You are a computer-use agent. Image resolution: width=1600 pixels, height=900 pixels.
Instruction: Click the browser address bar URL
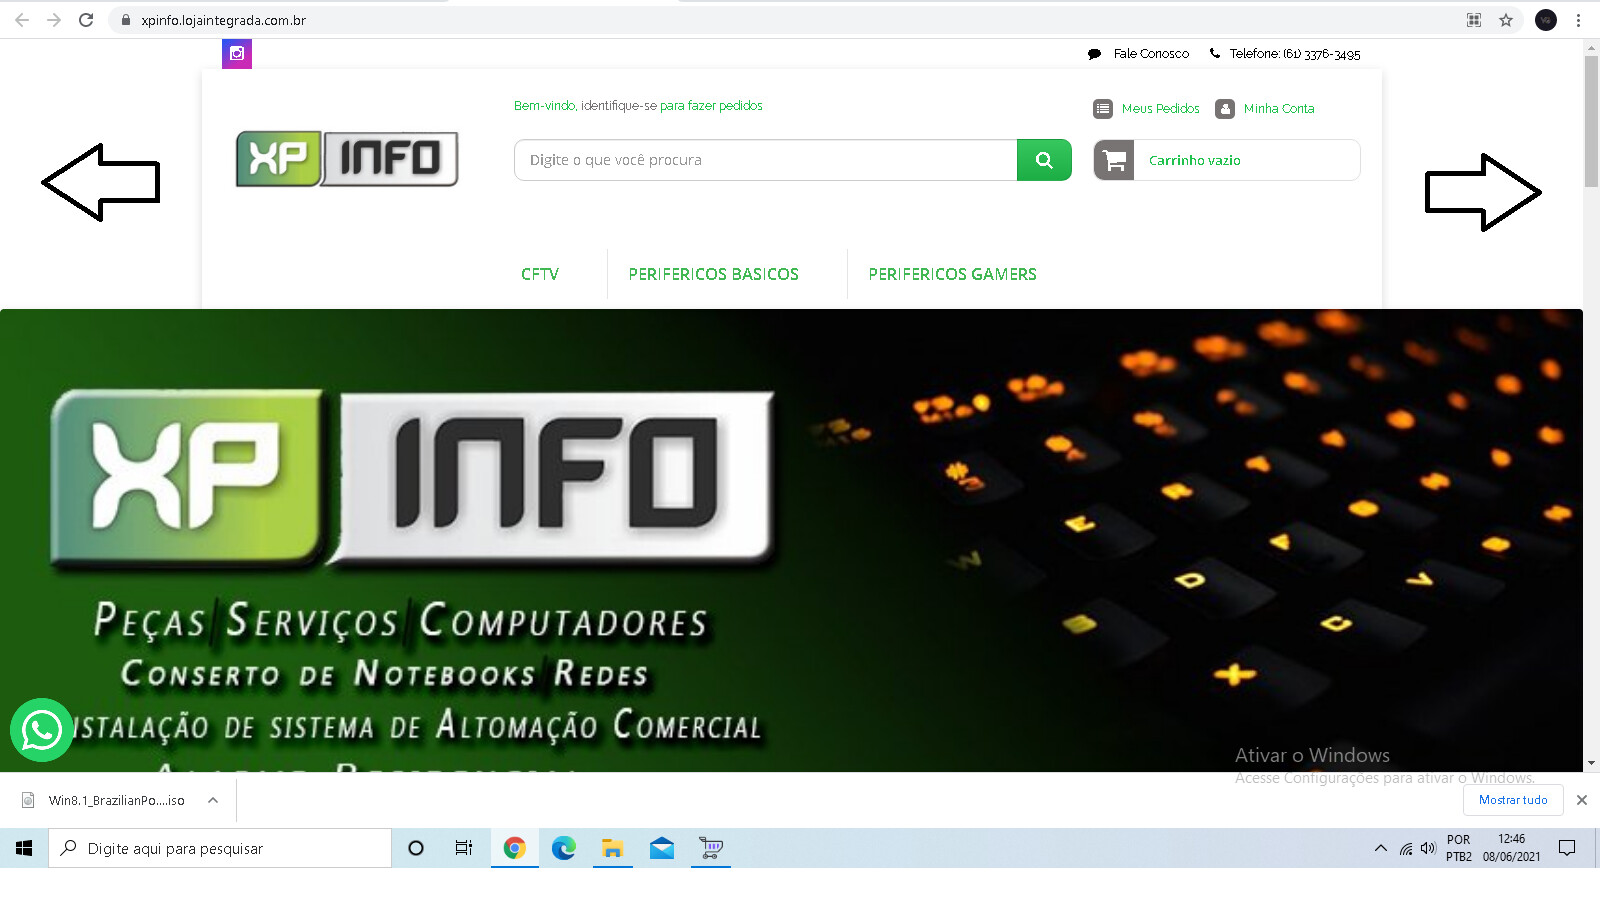pos(223,20)
